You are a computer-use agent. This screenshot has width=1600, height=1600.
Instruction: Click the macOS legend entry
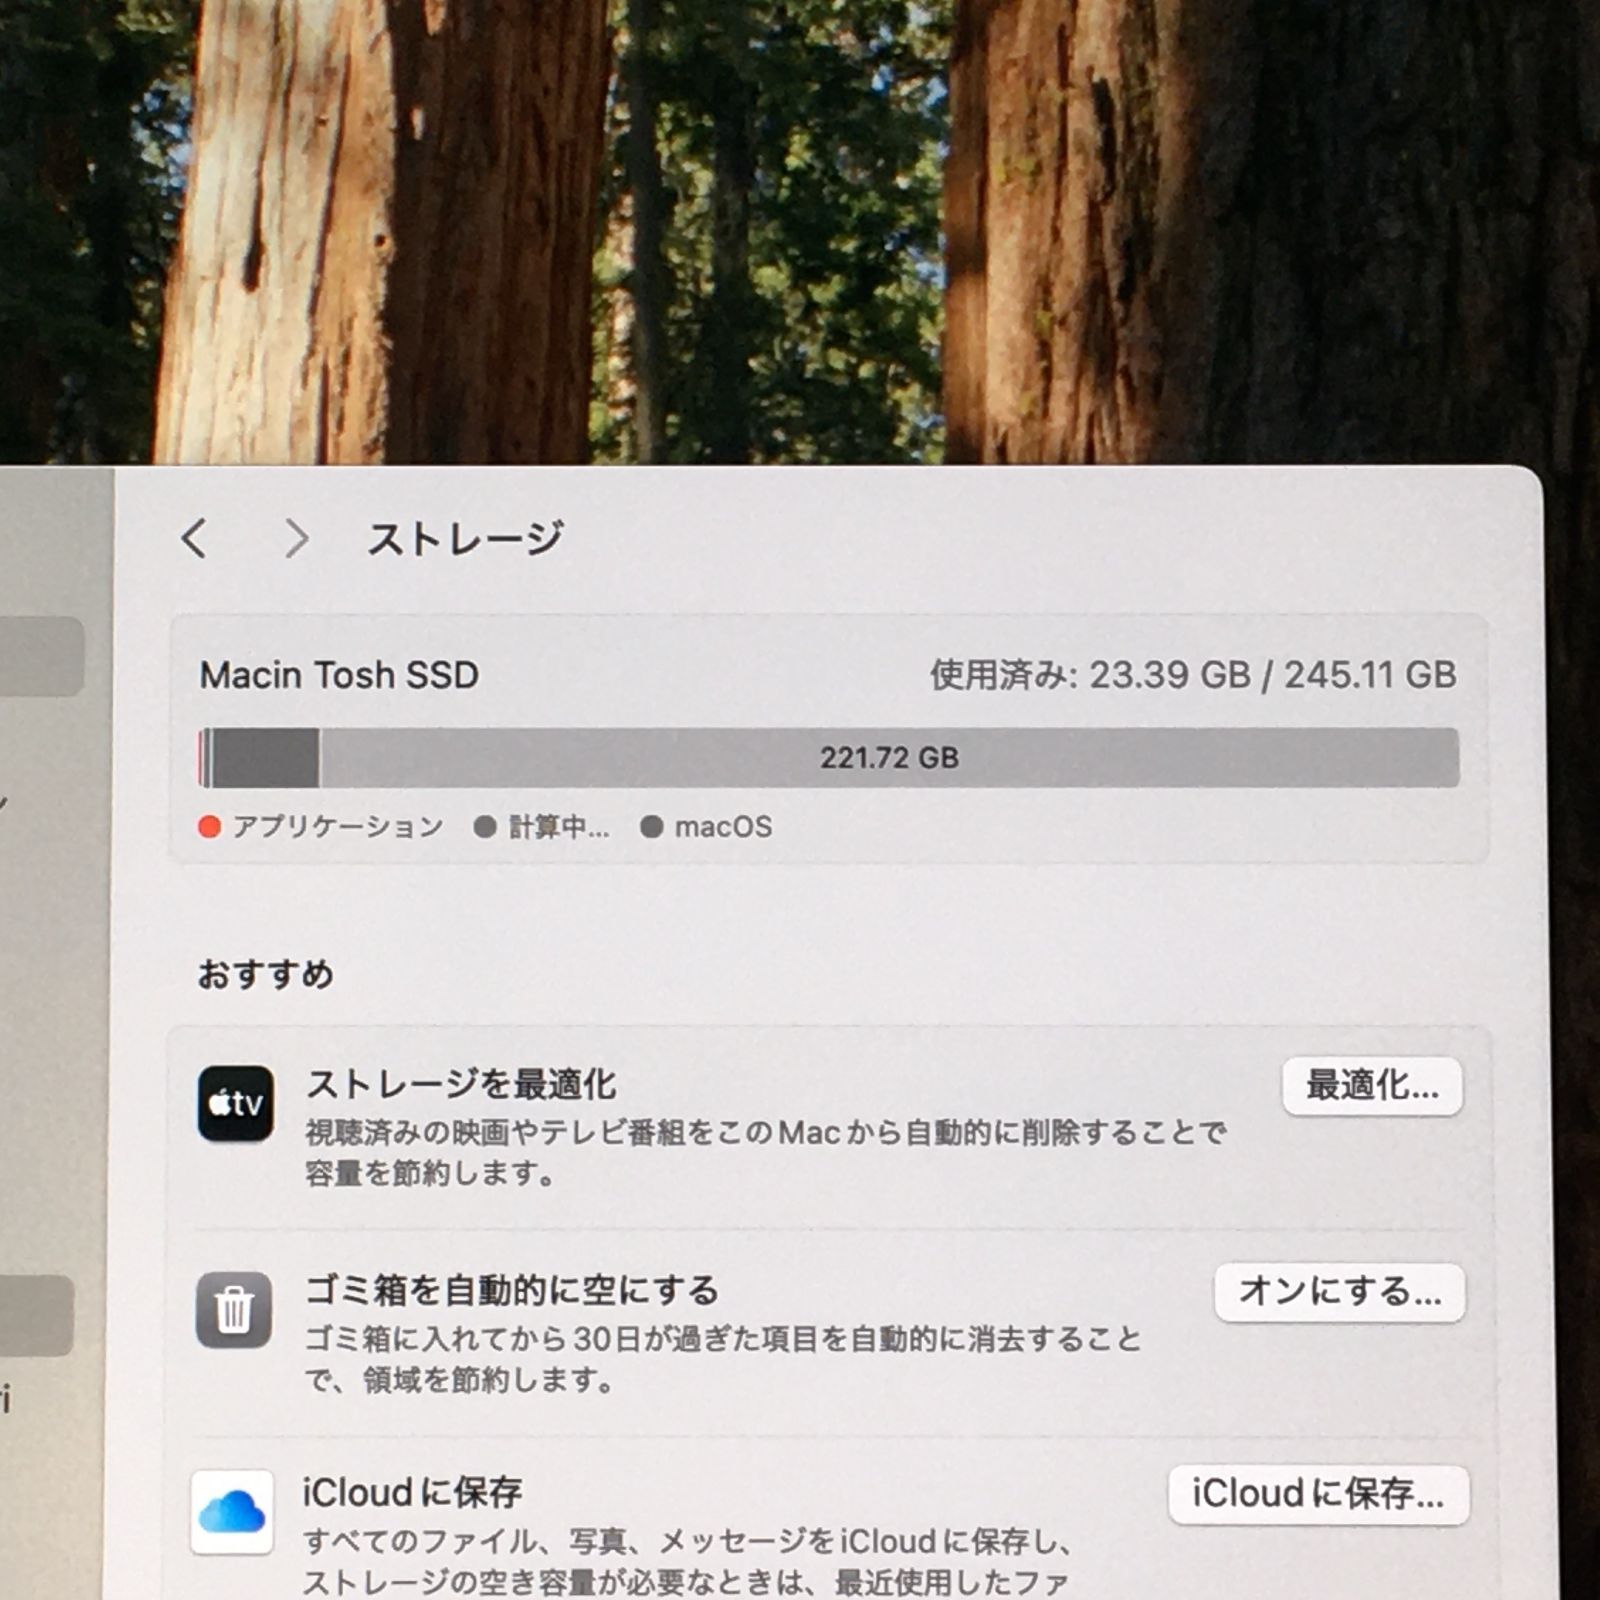pyautogui.click(x=706, y=827)
